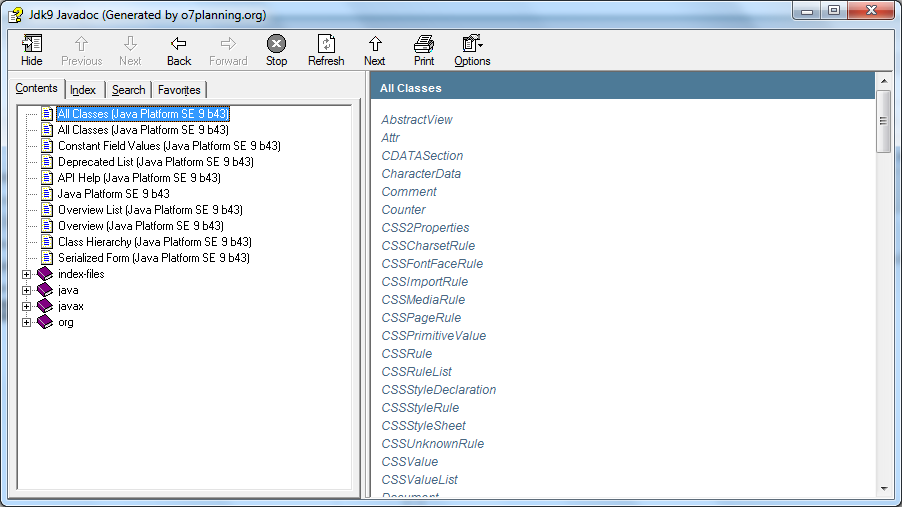Click page icon beside Deprecated List
Screen dimensions: 902x507
click(48, 162)
